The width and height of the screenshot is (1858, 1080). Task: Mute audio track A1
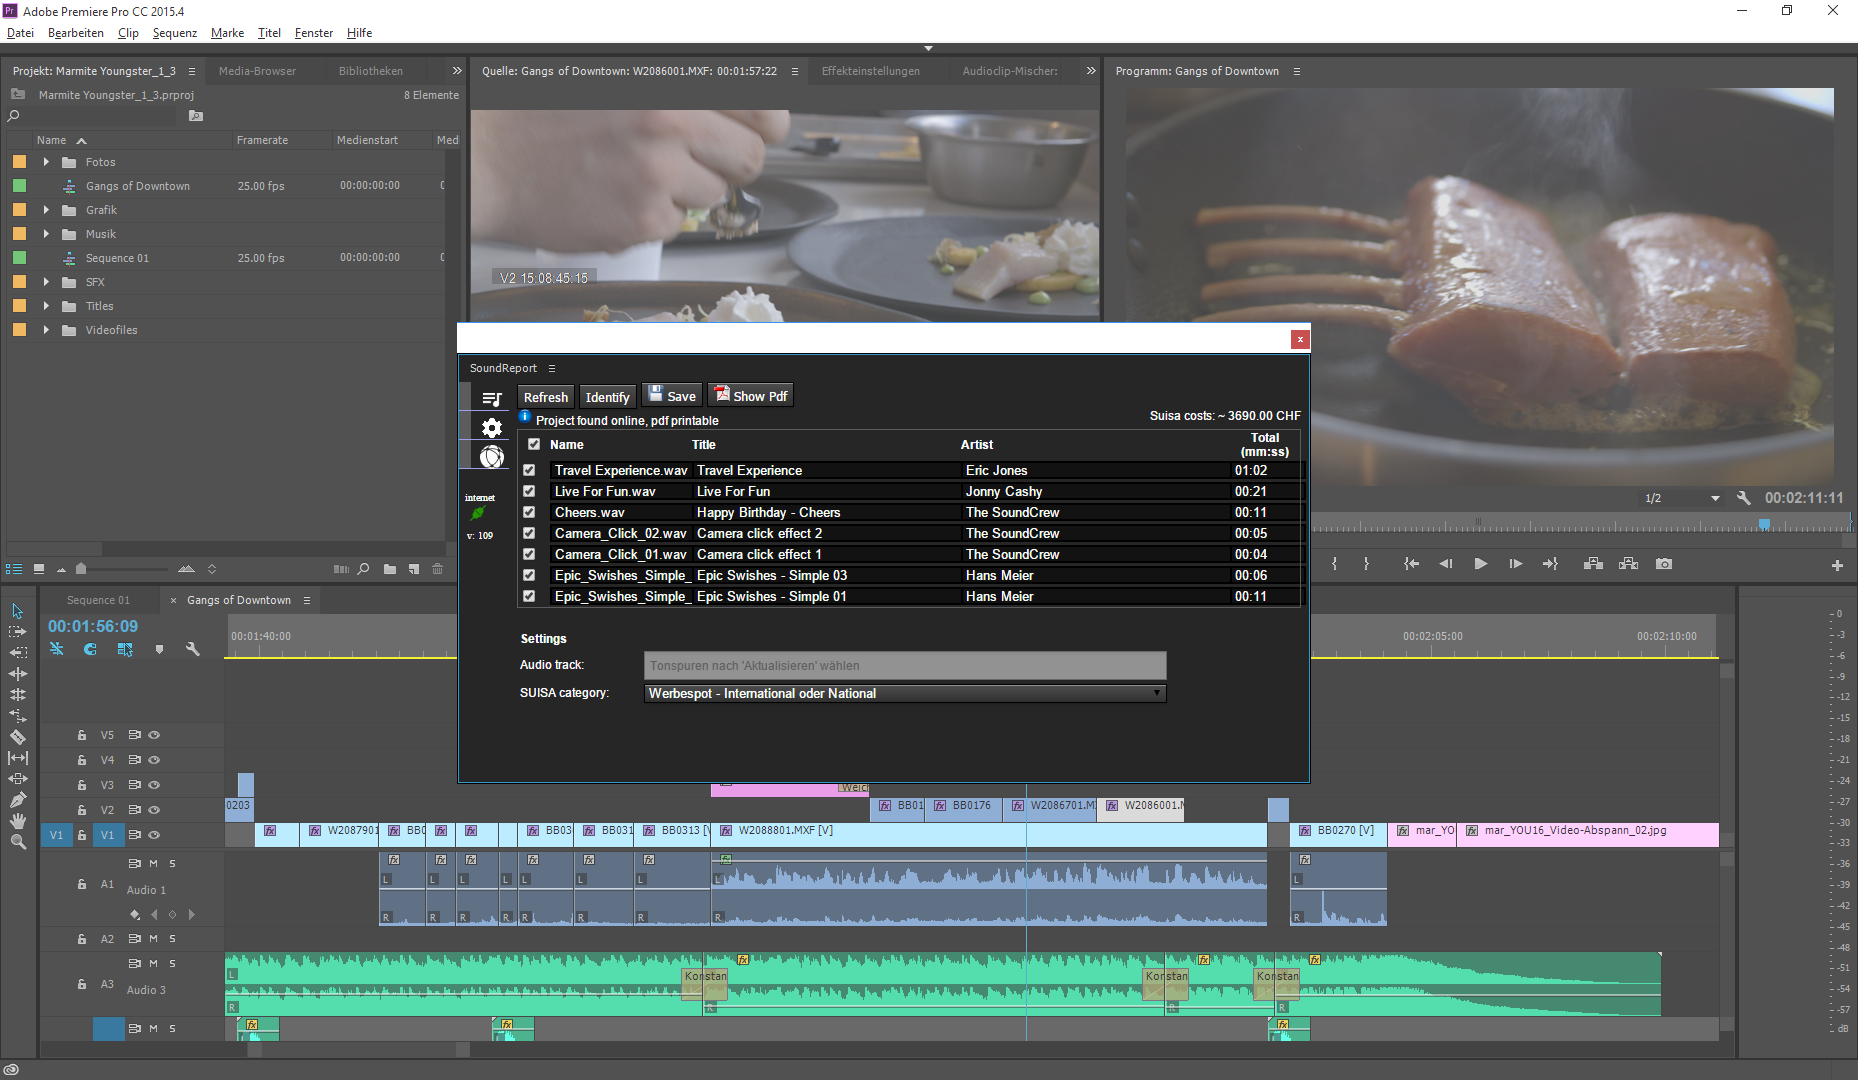point(153,863)
